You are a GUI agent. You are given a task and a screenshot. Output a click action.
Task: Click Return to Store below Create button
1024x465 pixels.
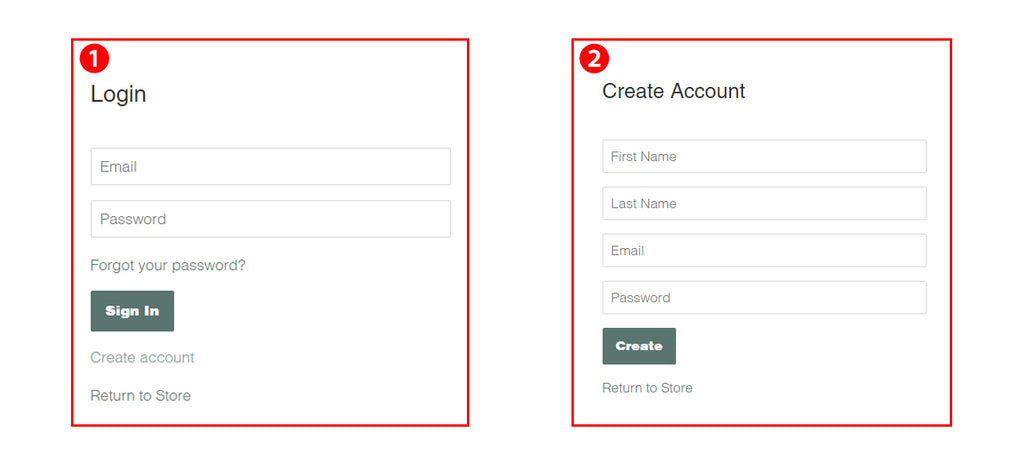coord(647,388)
